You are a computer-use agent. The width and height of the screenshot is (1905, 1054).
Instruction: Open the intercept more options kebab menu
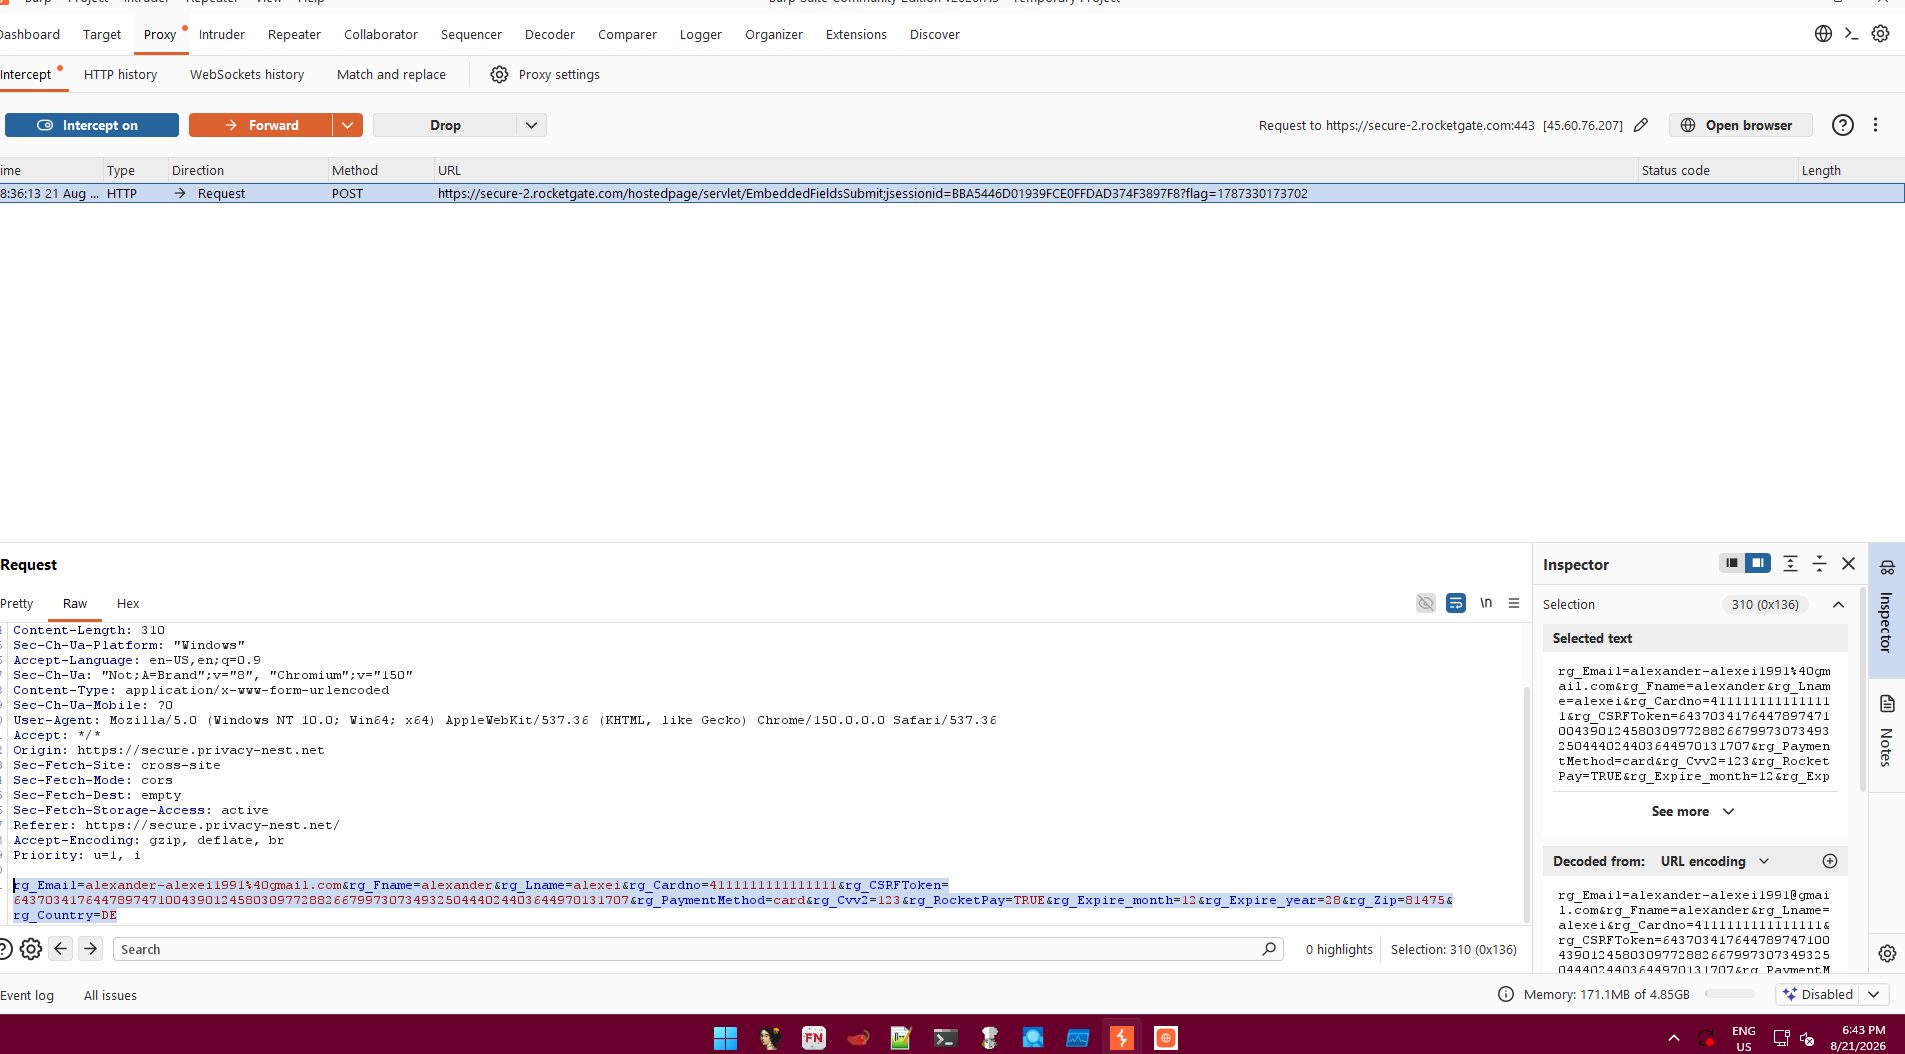(1875, 125)
